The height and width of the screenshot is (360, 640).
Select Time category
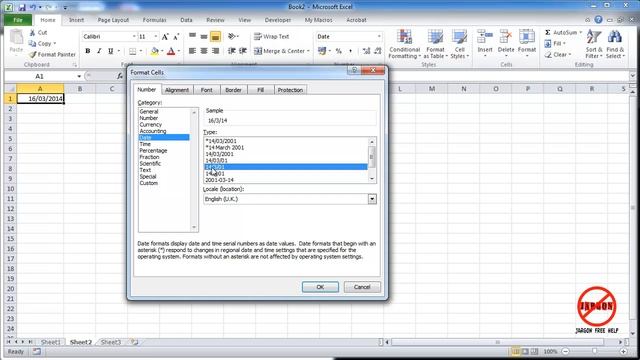coord(145,144)
